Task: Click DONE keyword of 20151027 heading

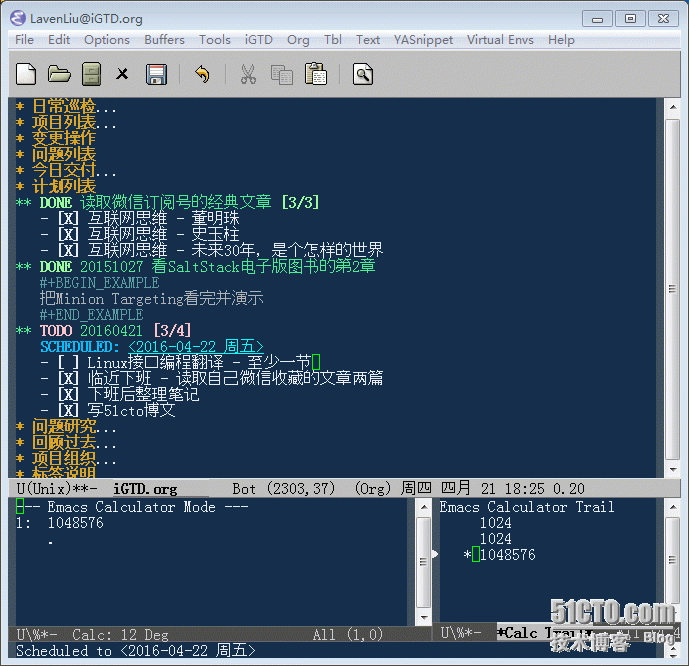Action: point(56,267)
